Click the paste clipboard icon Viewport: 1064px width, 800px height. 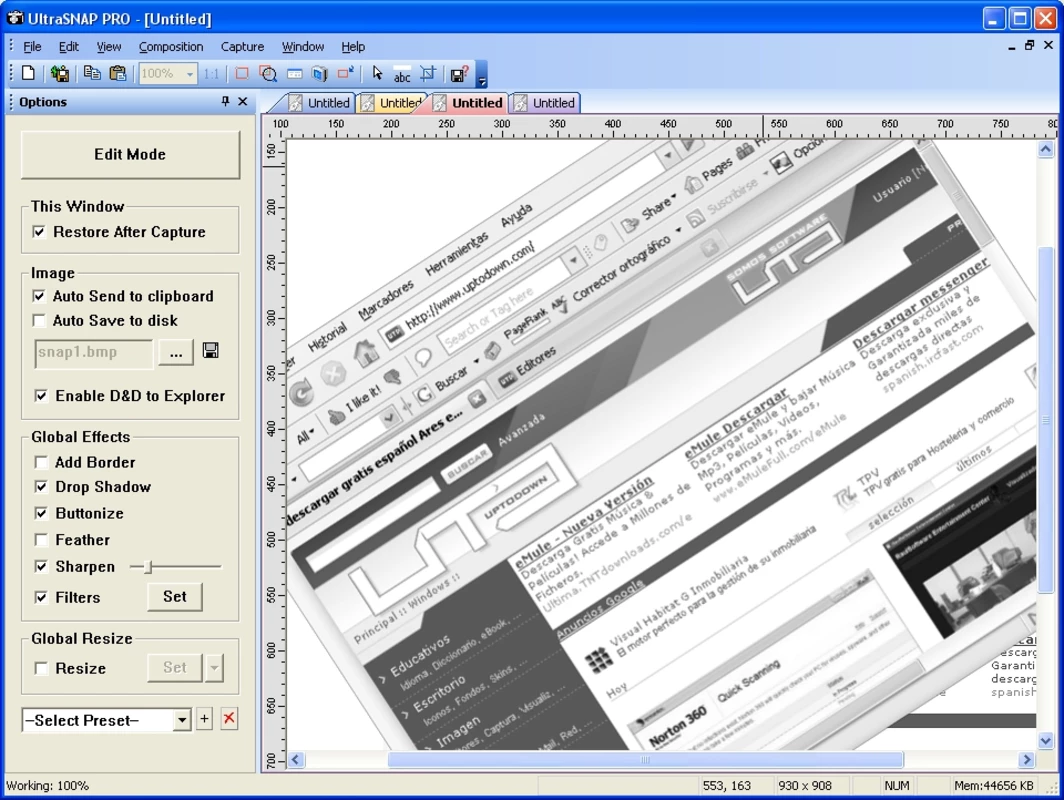click(x=117, y=73)
